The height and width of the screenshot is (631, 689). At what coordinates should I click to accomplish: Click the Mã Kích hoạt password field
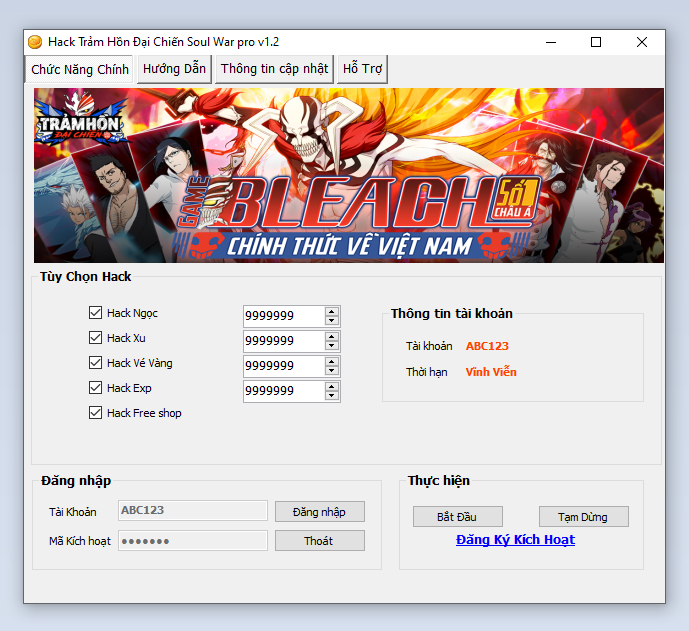coord(192,541)
